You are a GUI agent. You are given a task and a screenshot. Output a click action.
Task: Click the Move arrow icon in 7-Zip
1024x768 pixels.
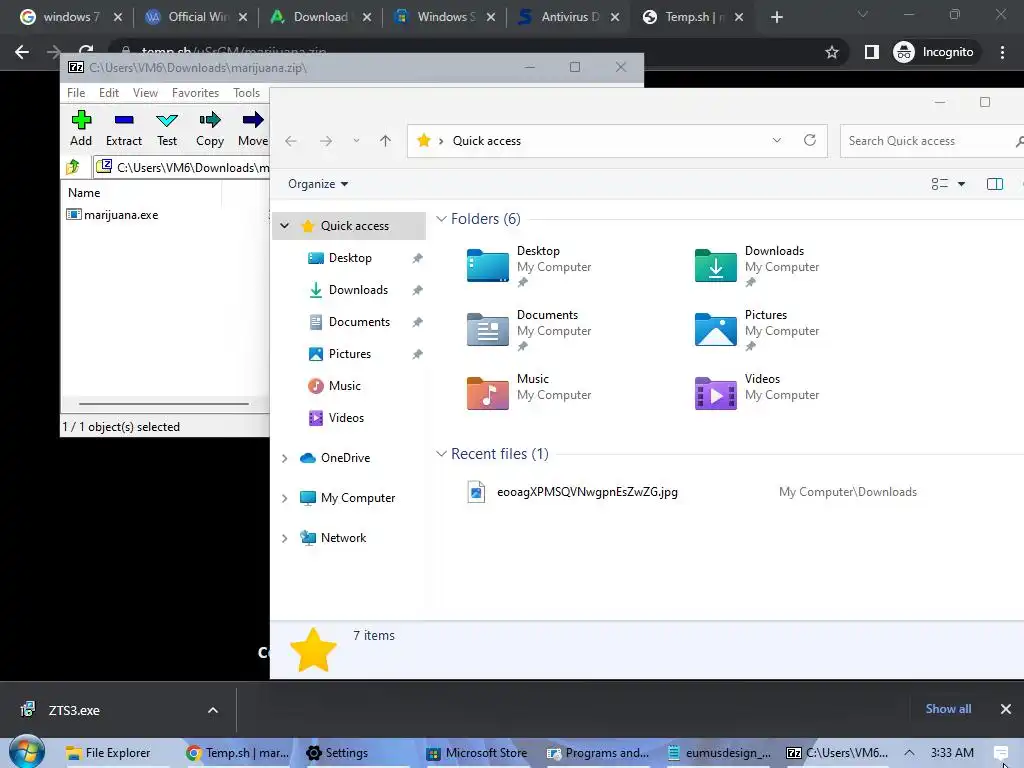(253, 120)
